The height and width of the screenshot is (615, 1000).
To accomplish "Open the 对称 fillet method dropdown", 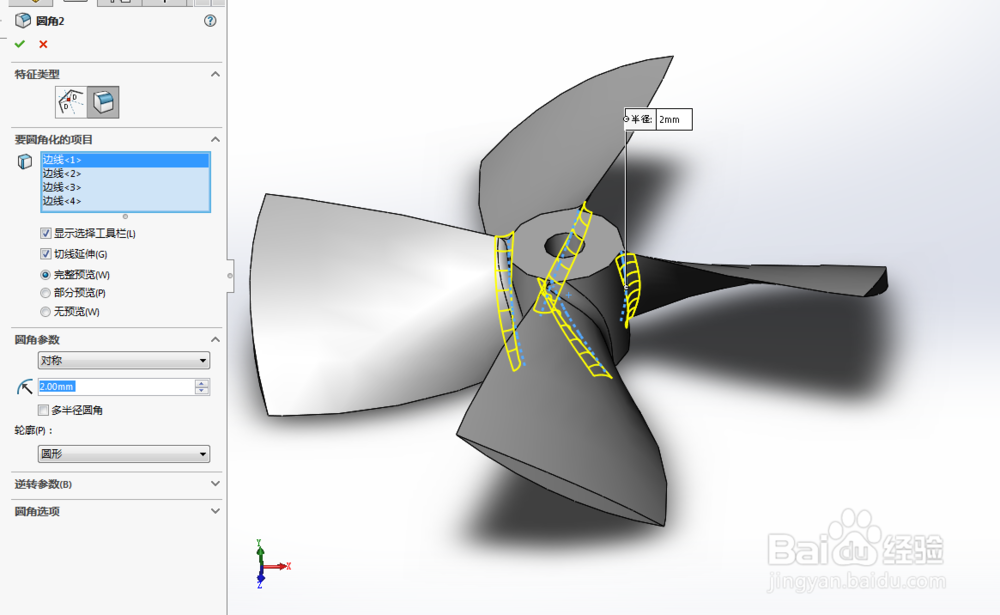I will [124, 360].
